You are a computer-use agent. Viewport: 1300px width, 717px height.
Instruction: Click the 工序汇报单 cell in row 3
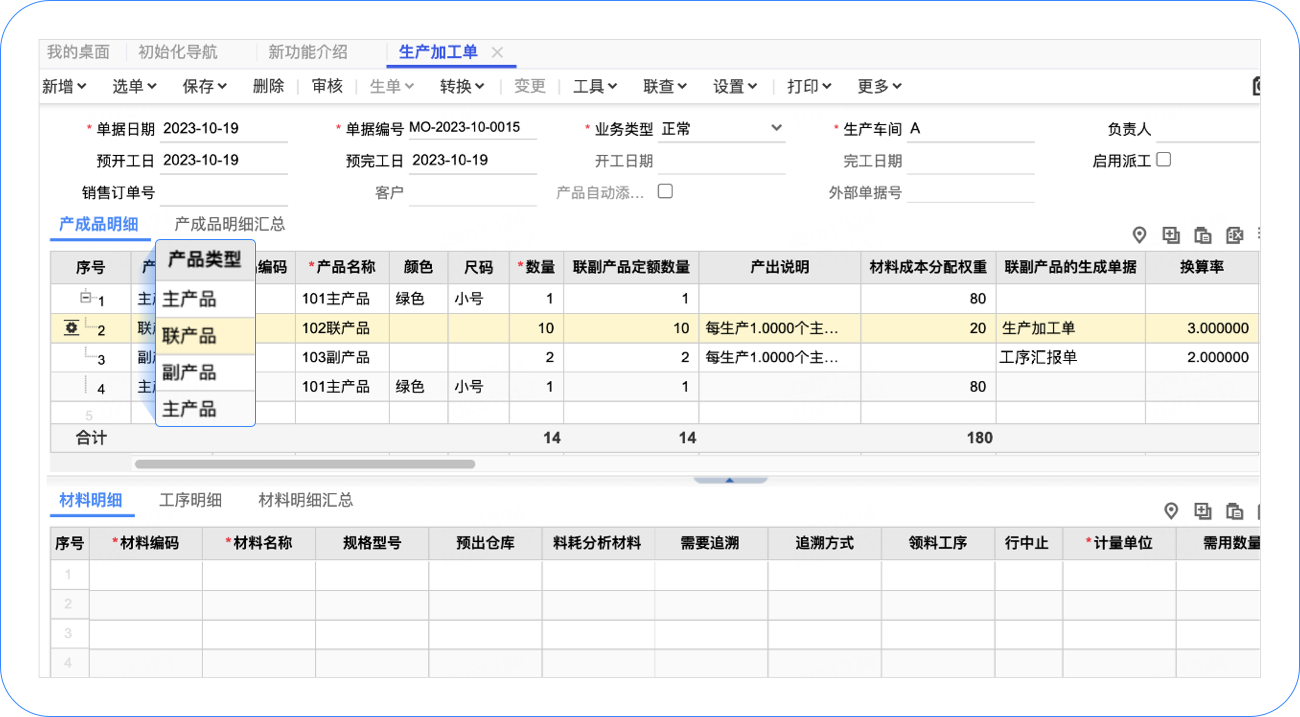click(x=1071, y=357)
